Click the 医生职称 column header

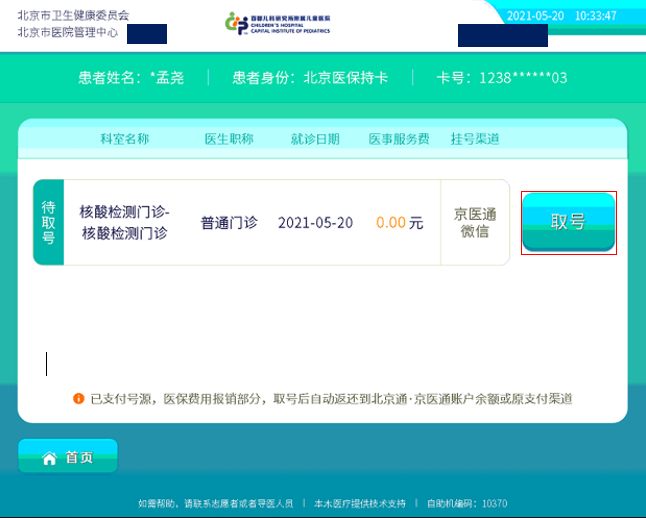pyautogui.click(x=229, y=139)
